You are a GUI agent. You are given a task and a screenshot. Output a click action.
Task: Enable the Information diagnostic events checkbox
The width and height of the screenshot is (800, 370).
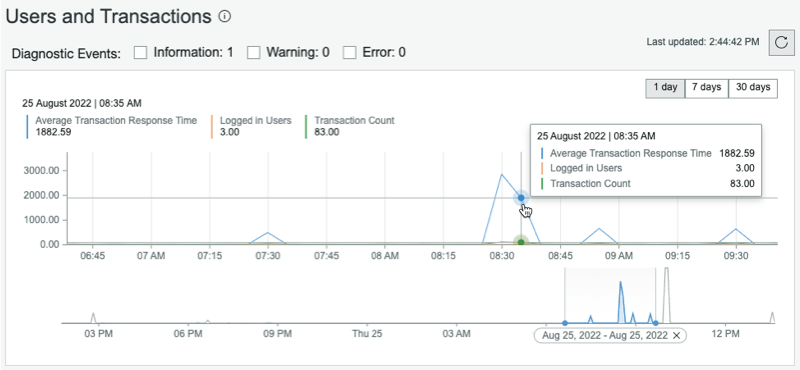[x=140, y=53]
